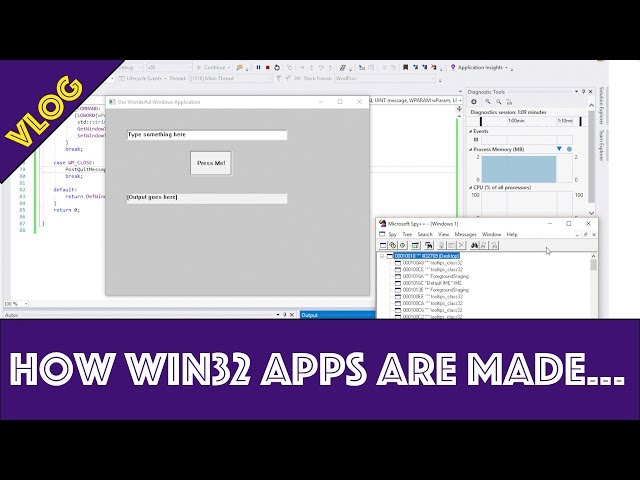This screenshot has height=480, width=640.
Task: Open the Team Explorer side tab
Action: click(601, 145)
